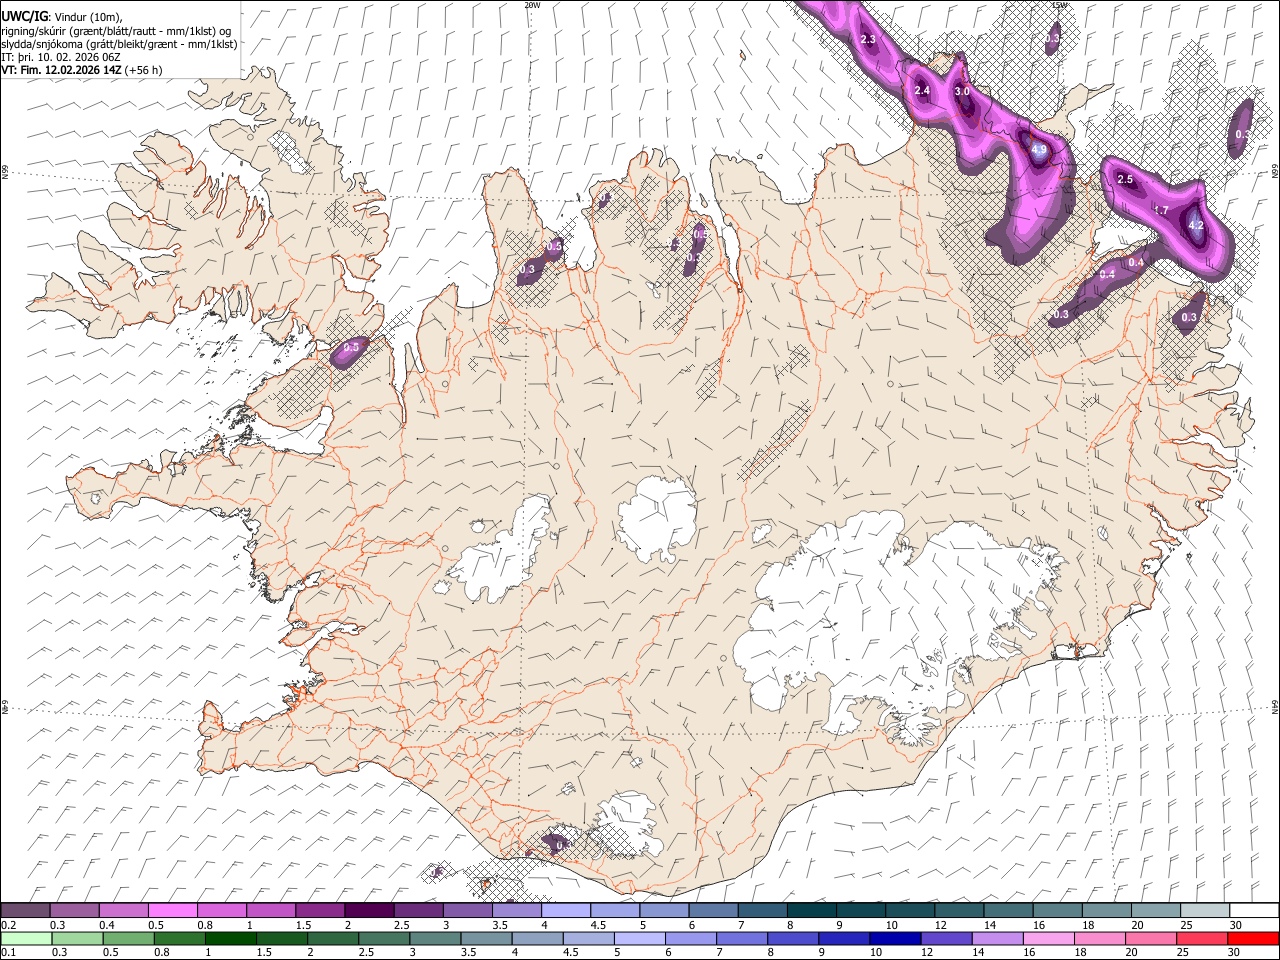Click the upper-bar swatch between 0.2 and 0.3

(25, 911)
